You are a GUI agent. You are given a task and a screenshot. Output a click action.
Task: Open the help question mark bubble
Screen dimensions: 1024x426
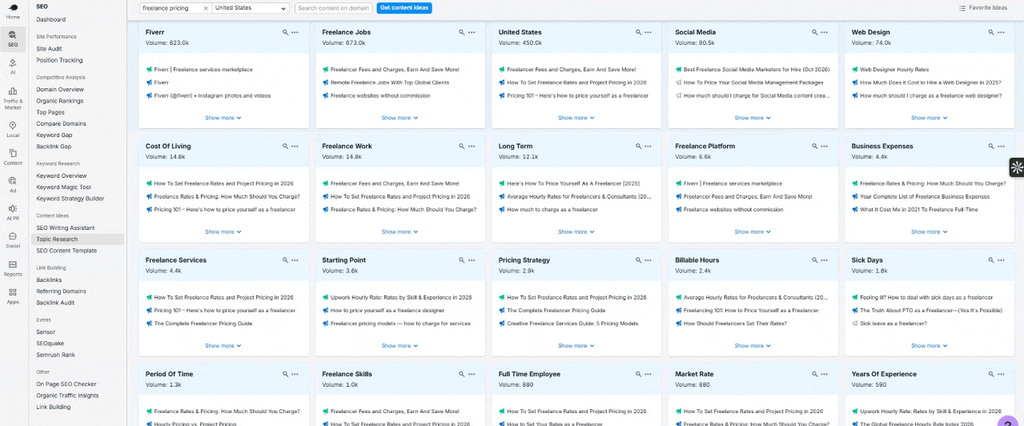[1010, 421]
